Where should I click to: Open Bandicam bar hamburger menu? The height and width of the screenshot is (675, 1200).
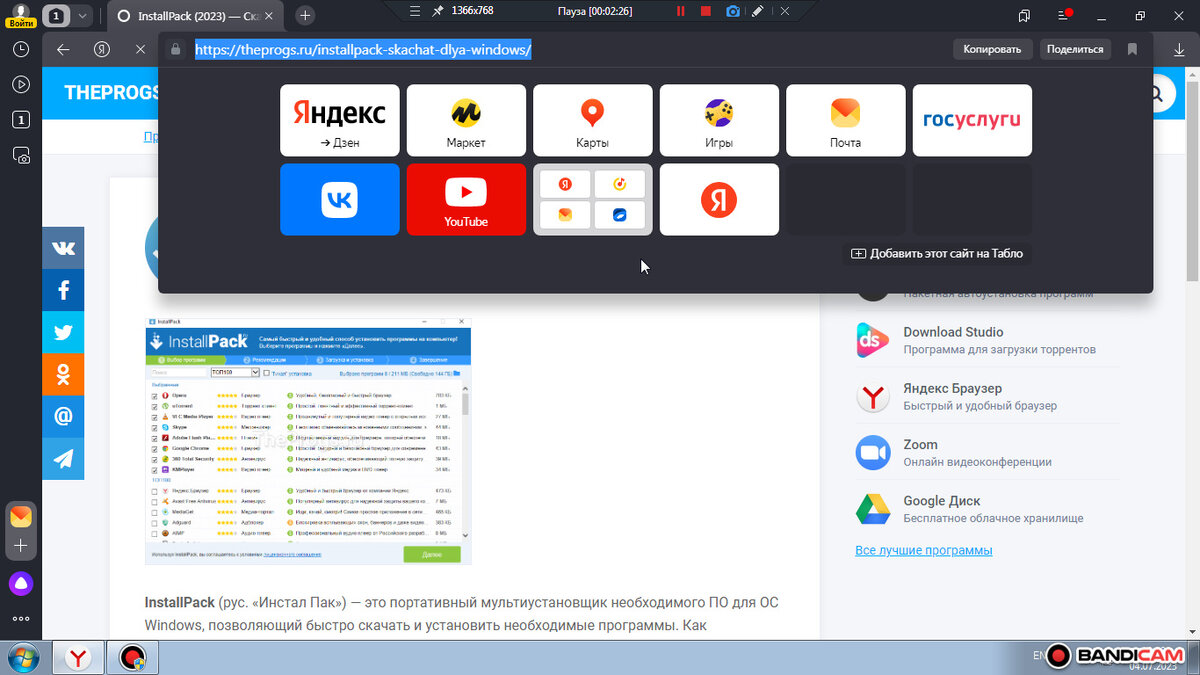tap(416, 11)
